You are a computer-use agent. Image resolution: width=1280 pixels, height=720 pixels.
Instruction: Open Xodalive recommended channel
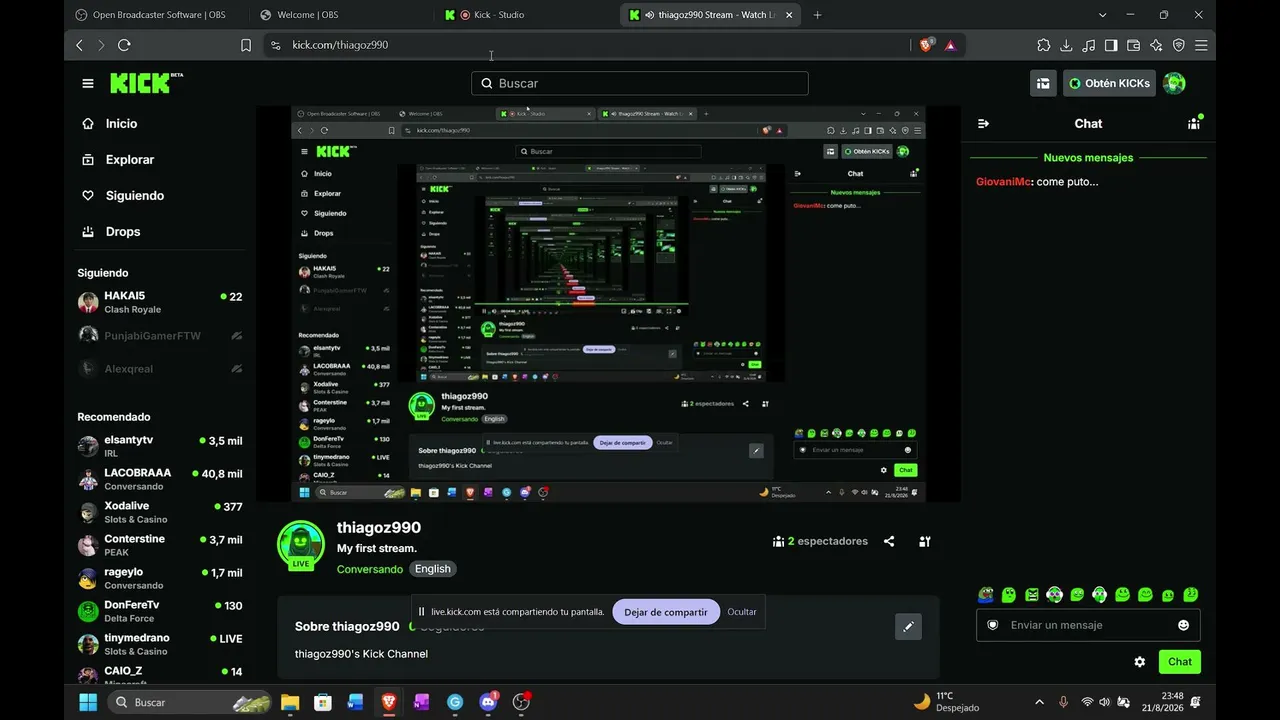[160, 512]
